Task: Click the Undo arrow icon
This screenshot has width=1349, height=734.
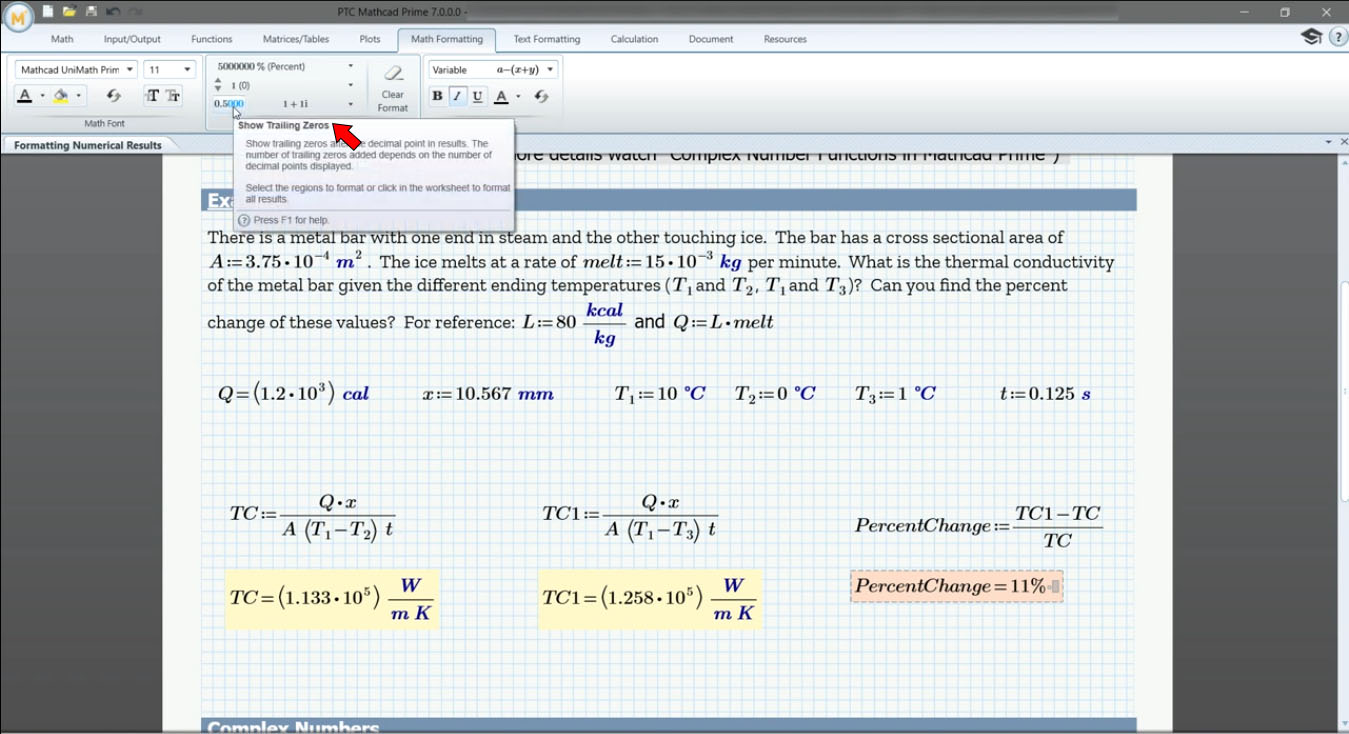Action: [x=112, y=11]
